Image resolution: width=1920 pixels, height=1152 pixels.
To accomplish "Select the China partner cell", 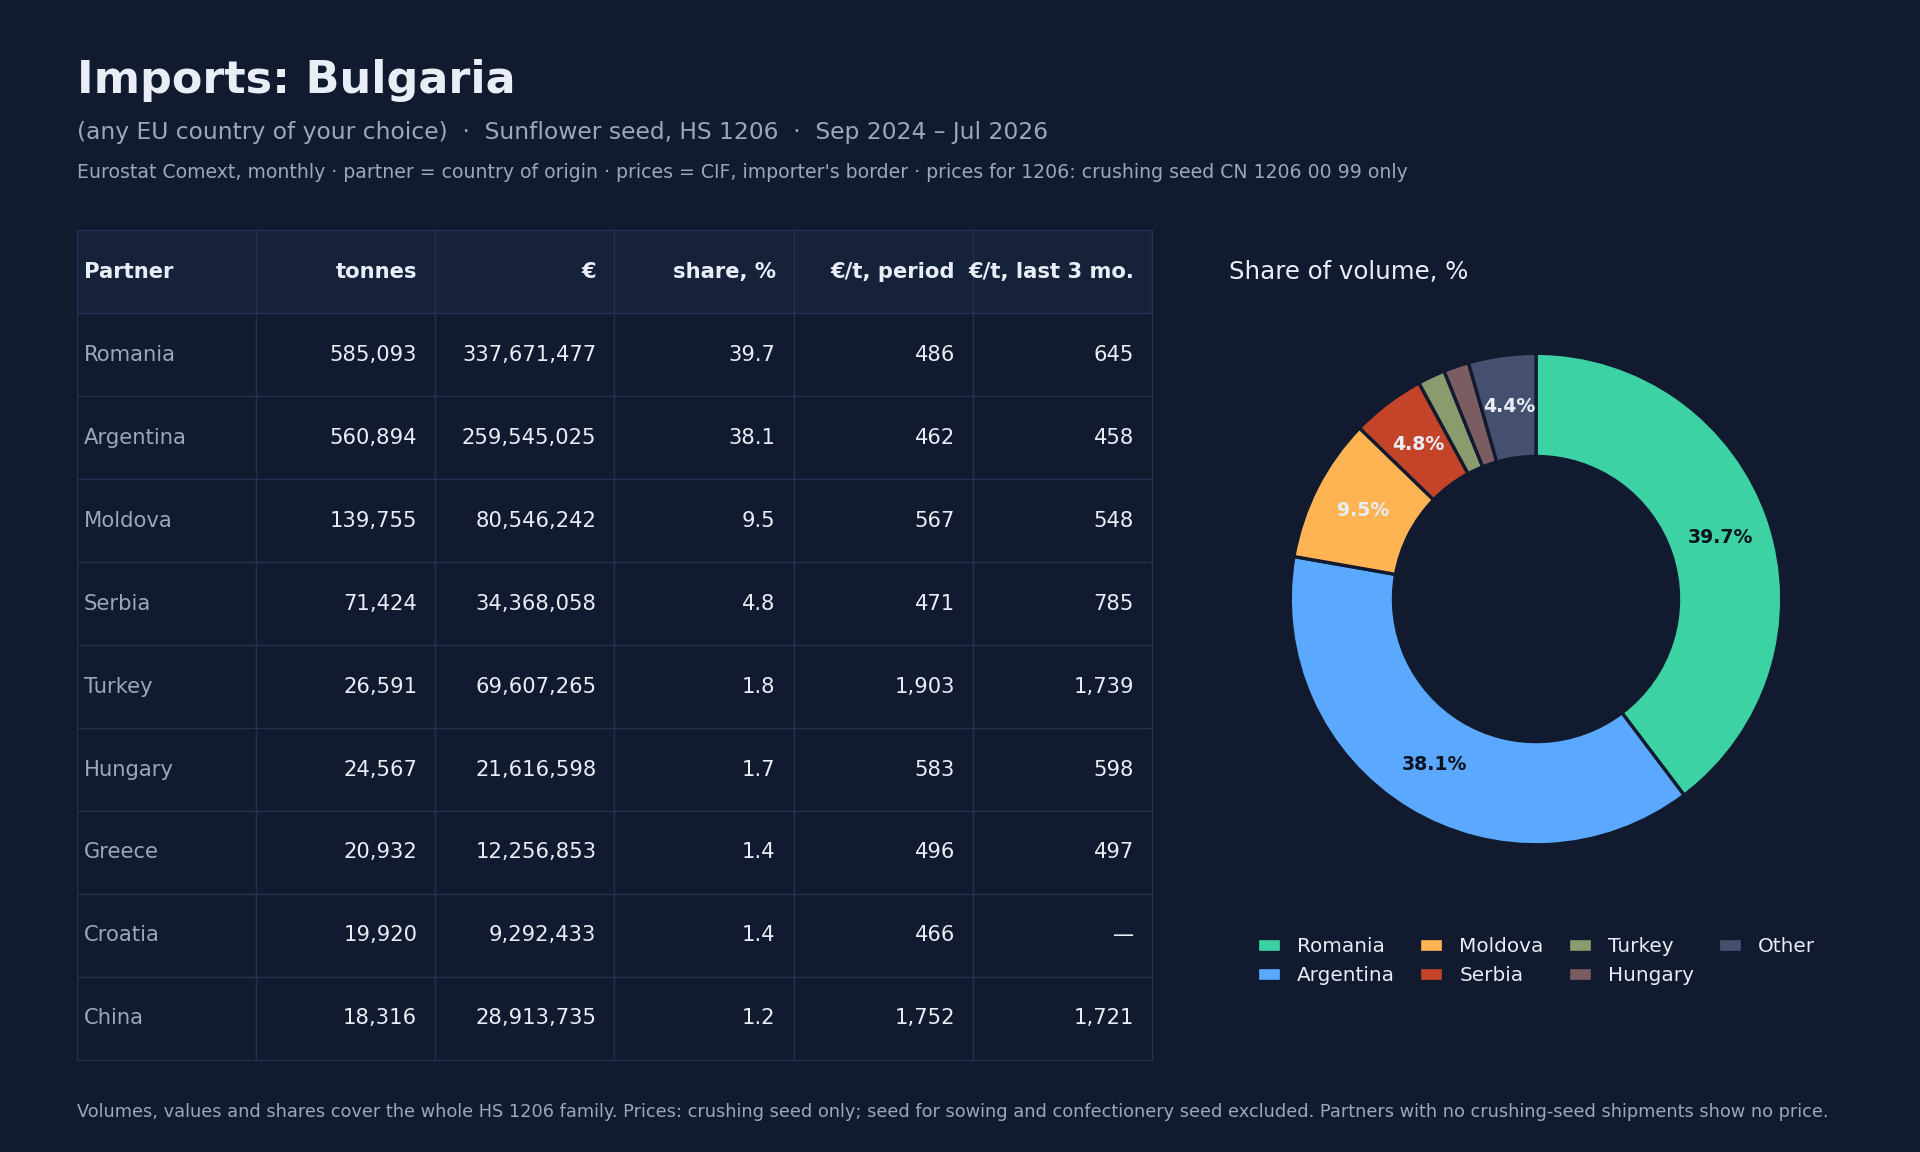I will click(x=167, y=1018).
